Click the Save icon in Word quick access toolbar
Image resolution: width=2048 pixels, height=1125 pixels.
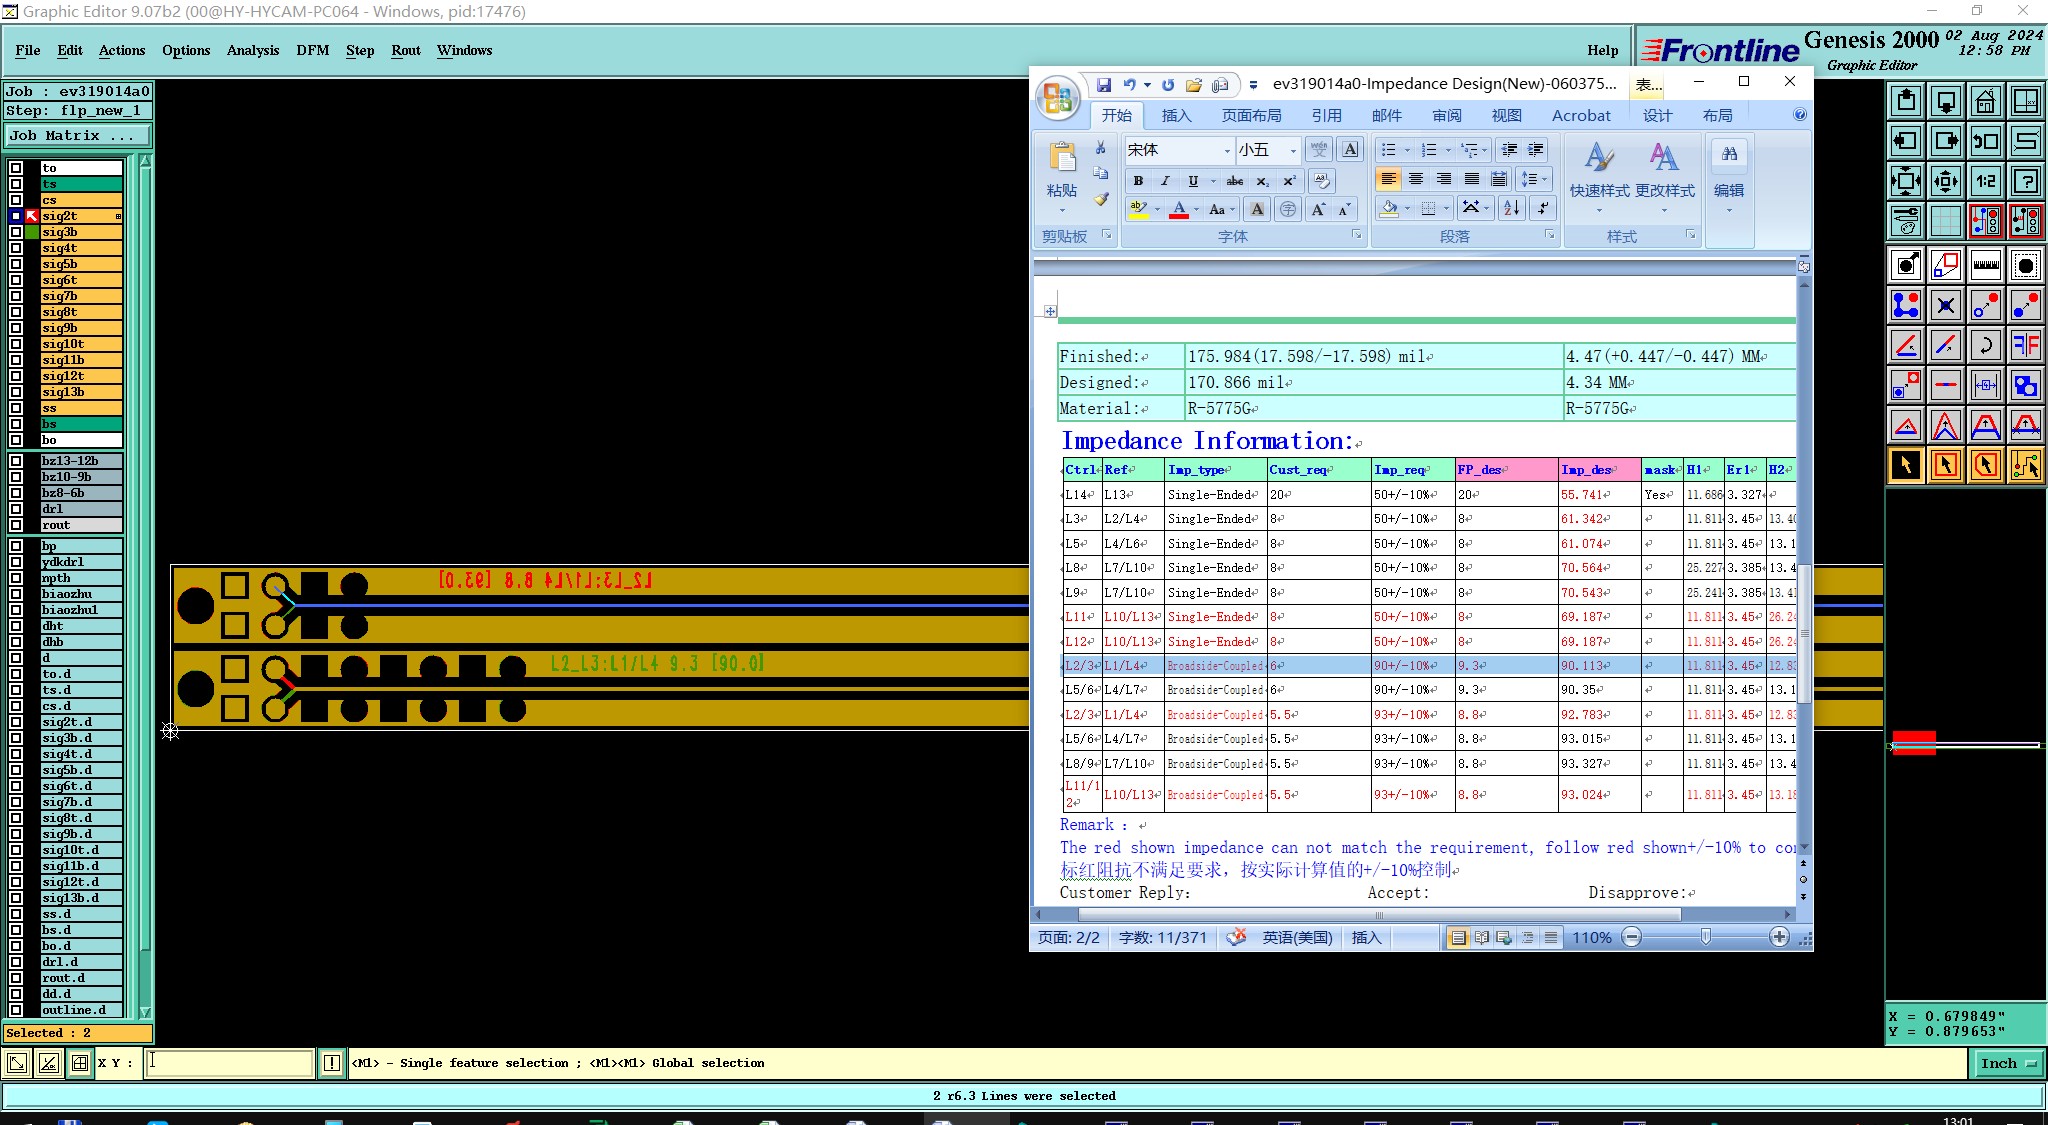[x=1104, y=85]
